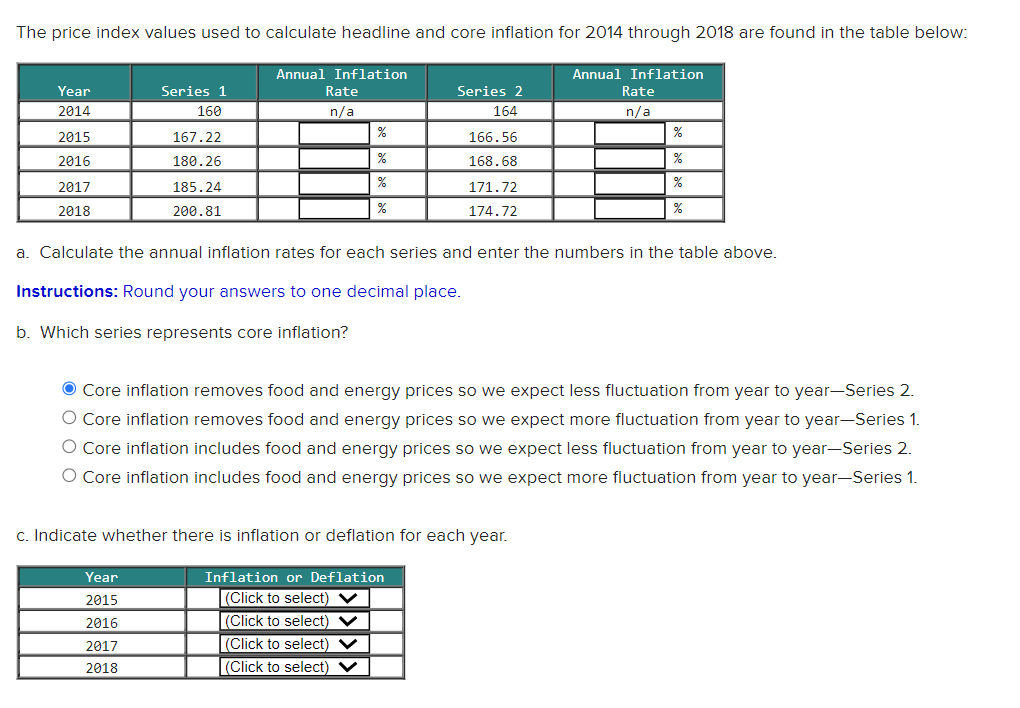Open the Inflation or Deflation dropdown for 2017

pyautogui.click(x=294, y=643)
